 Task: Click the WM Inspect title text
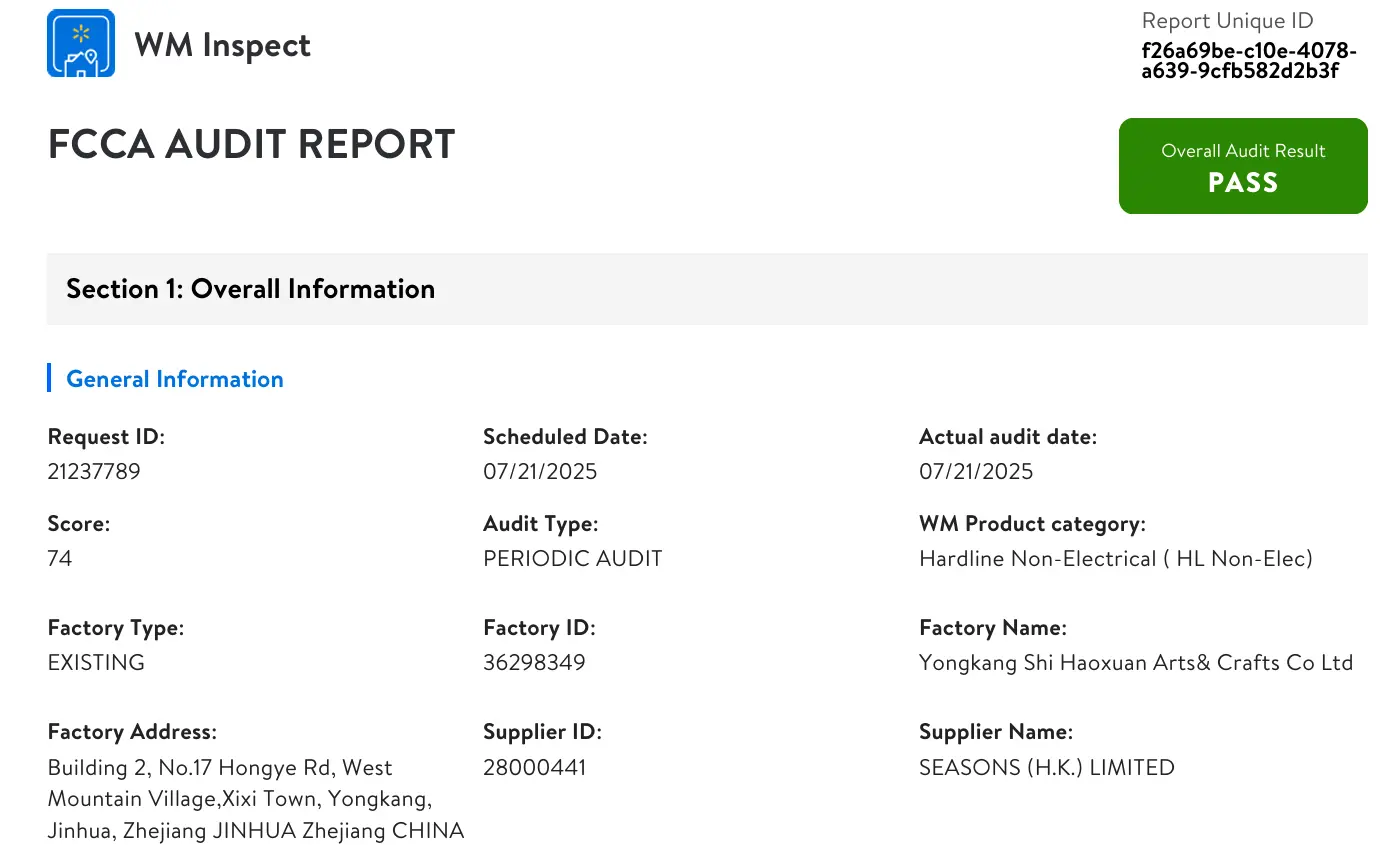point(222,44)
